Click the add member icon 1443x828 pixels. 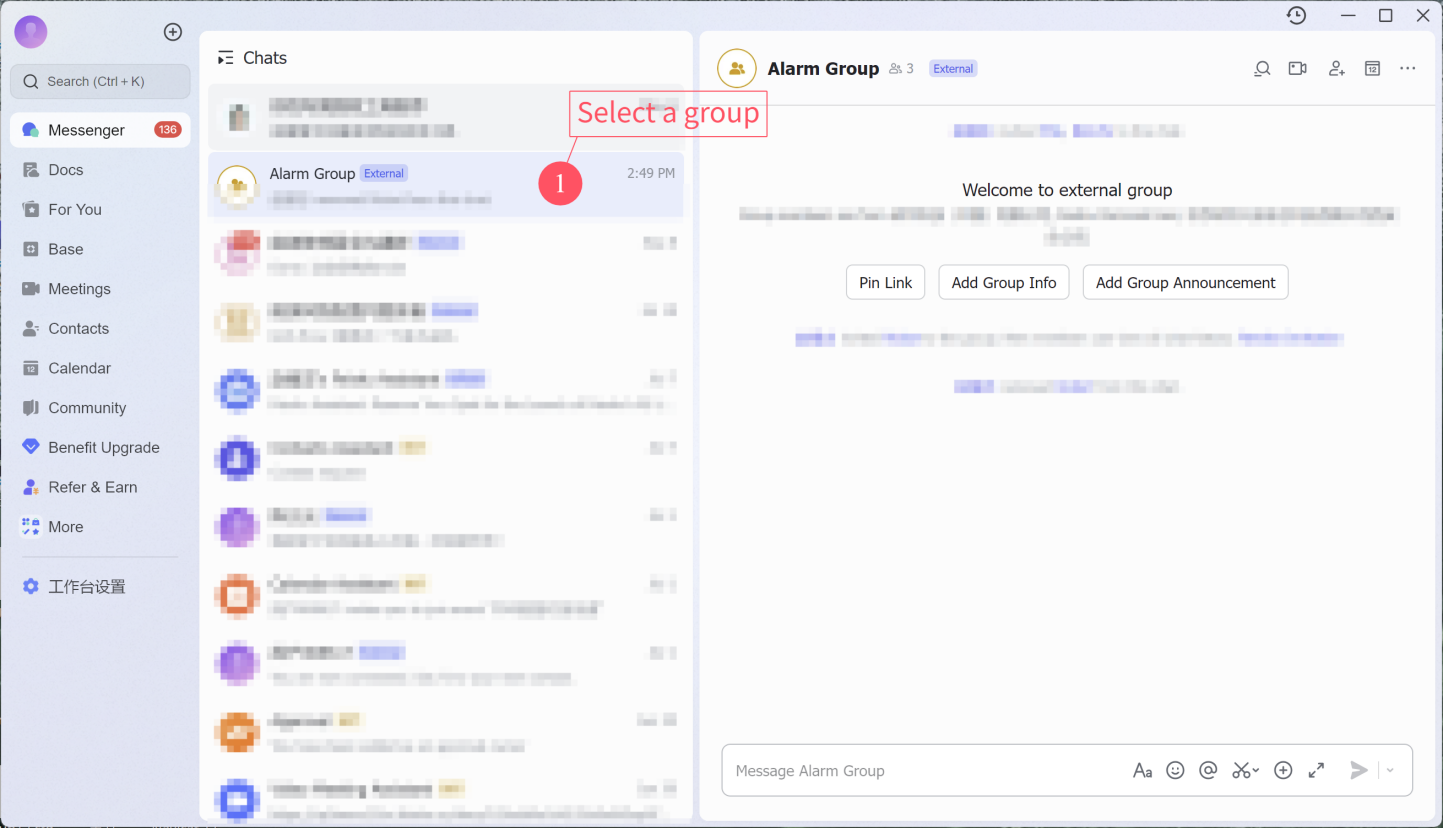click(x=1336, y=69)
